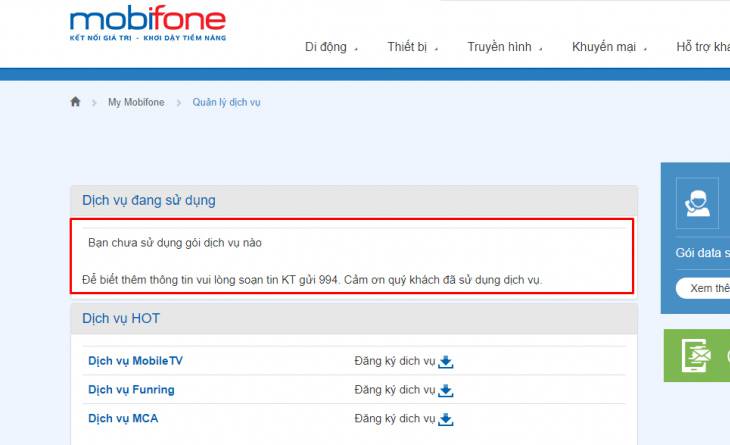Click the Dịch vụ đang sử dụng header
Screen dimensions: 730x445
coord(148,200)
